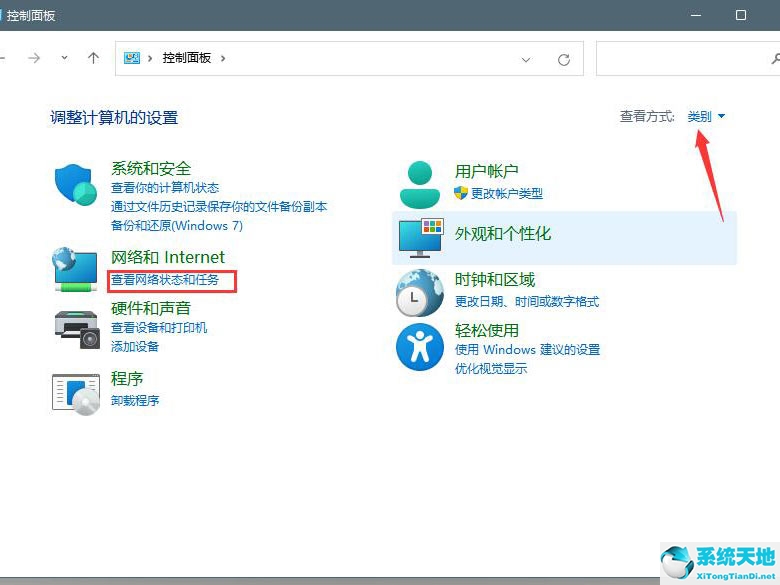Click 使用 Windows 建议的设置 link
The image size is (780, 585).
click(527, 349)
